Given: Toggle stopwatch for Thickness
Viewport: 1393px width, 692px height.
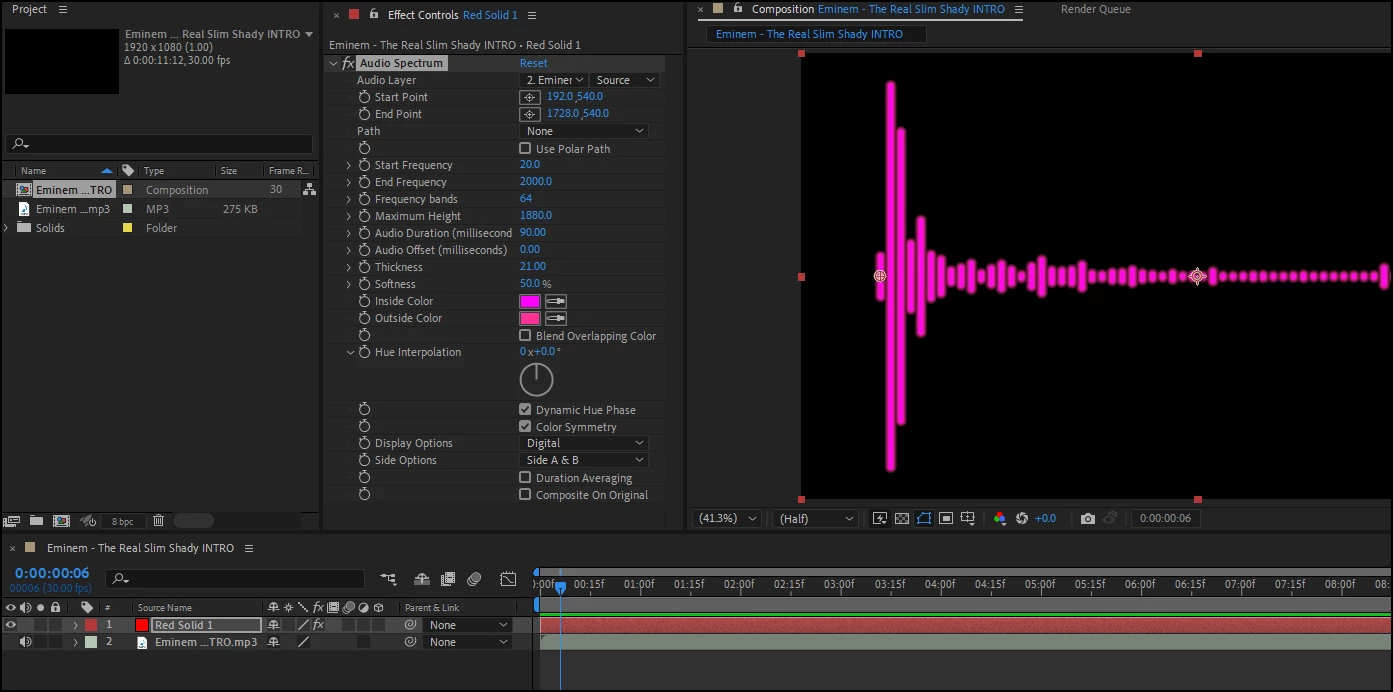Looking at the screenshot, I should [x=364, y=267].
